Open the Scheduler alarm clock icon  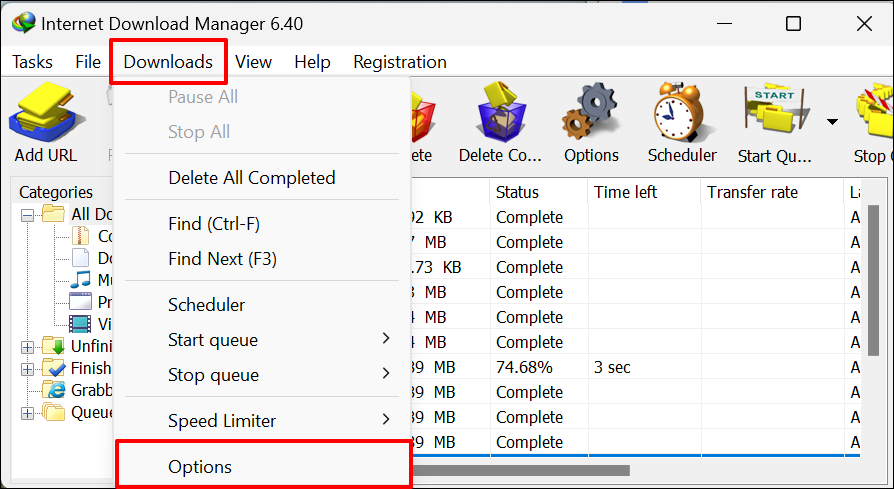682,113
